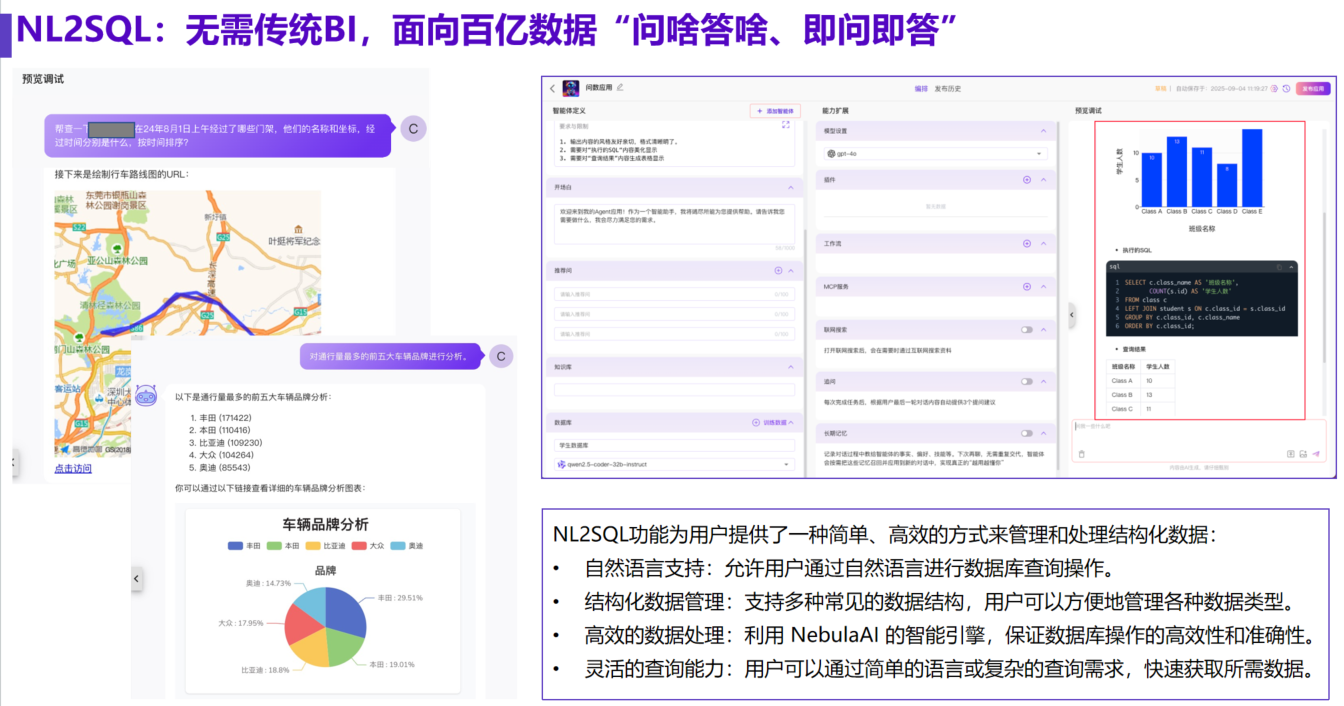Viewport: 1344px width, 706px height.
Task: Open the 点击访问 link under the map
Action: coord(73,468)
